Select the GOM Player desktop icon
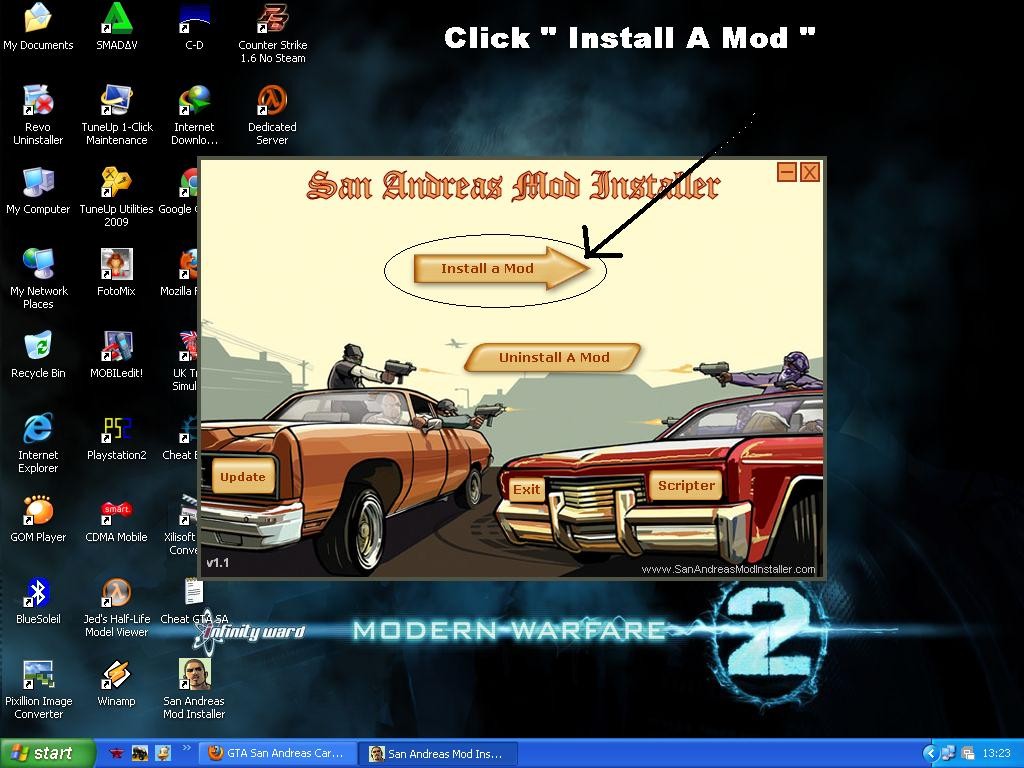The width and height of the screenshot is (1024, 768). (38, 519)
